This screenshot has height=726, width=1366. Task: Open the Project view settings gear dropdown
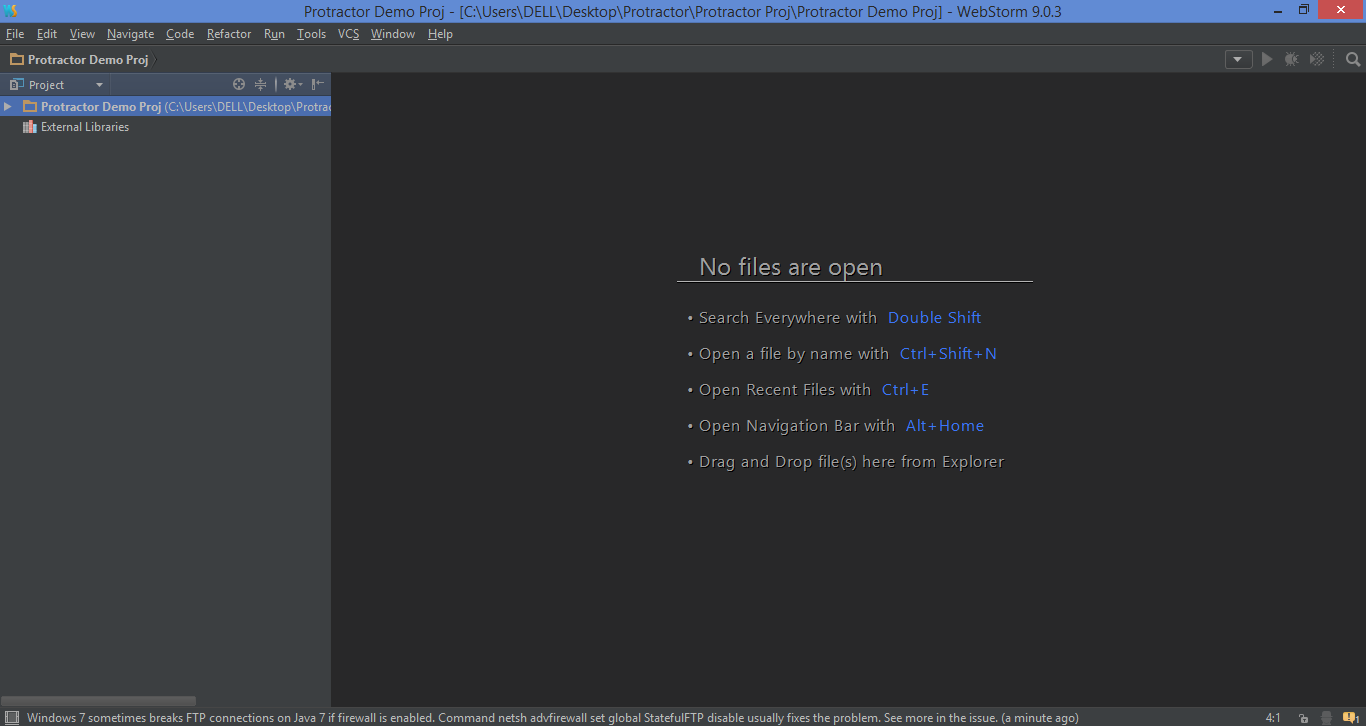[292, 84]
